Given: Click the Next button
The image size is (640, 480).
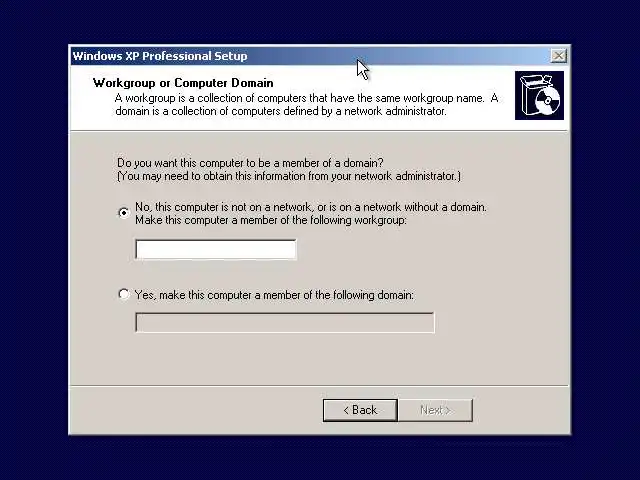Looking at the screenshot, I should (x=436, y=410).
